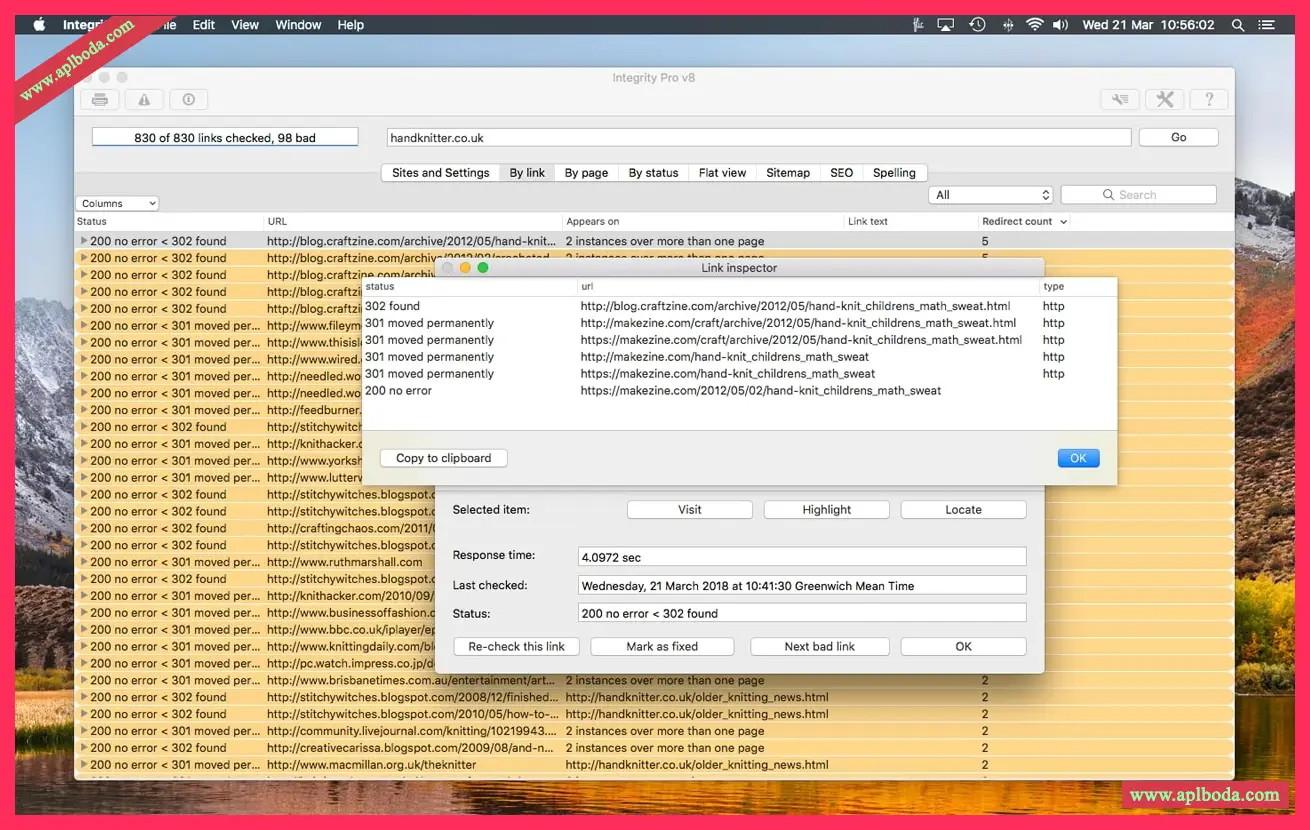Viewport: 1310px width, 830px height.
Task: Click the question mark help icon
Action: (x=1209, y=99)
